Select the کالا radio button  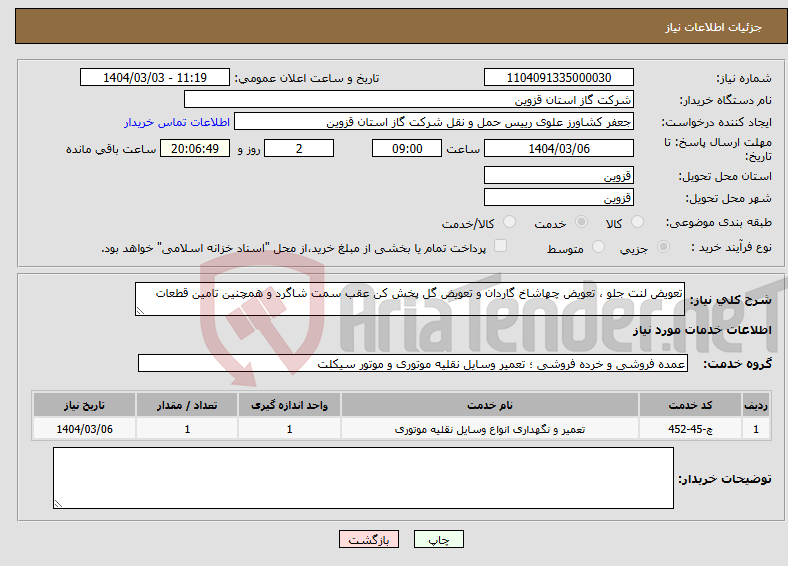click(637, 222)
